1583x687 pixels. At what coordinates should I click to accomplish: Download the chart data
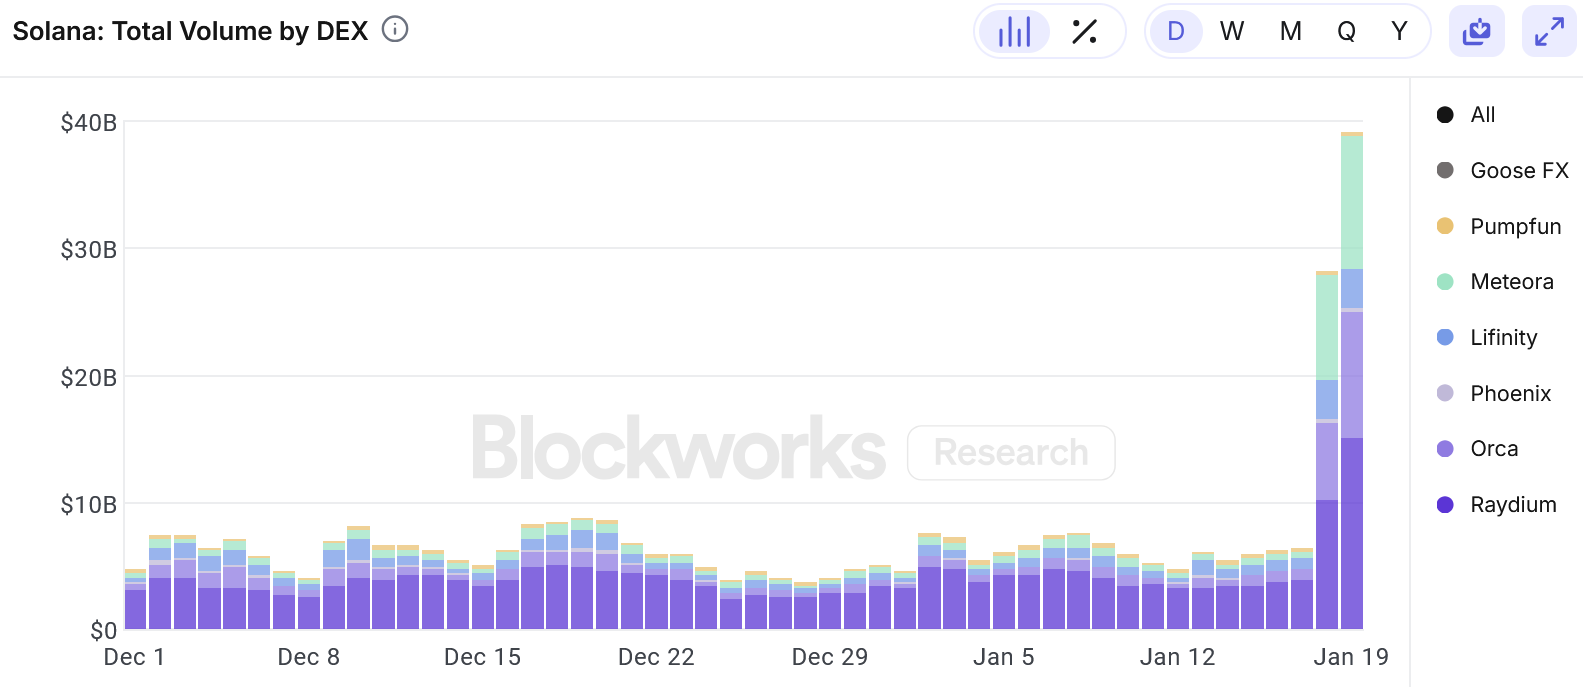pos(1476,31)
